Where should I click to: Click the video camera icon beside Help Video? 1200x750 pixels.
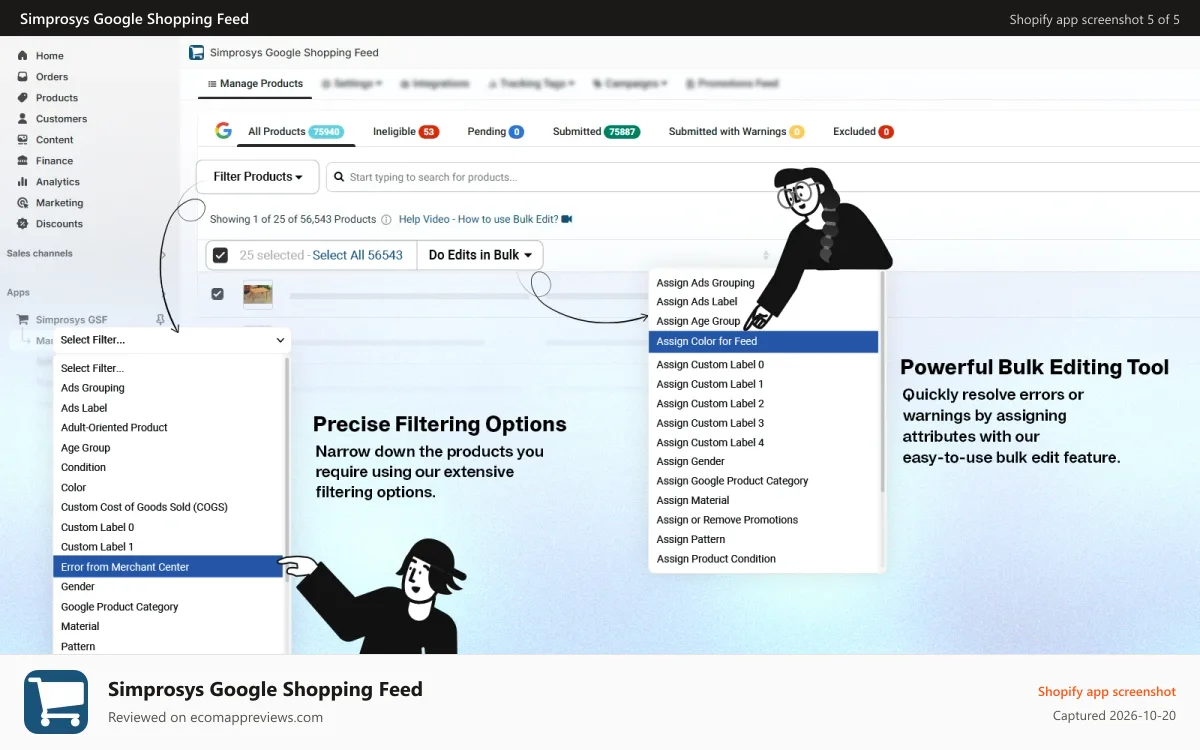click(567, 219)
